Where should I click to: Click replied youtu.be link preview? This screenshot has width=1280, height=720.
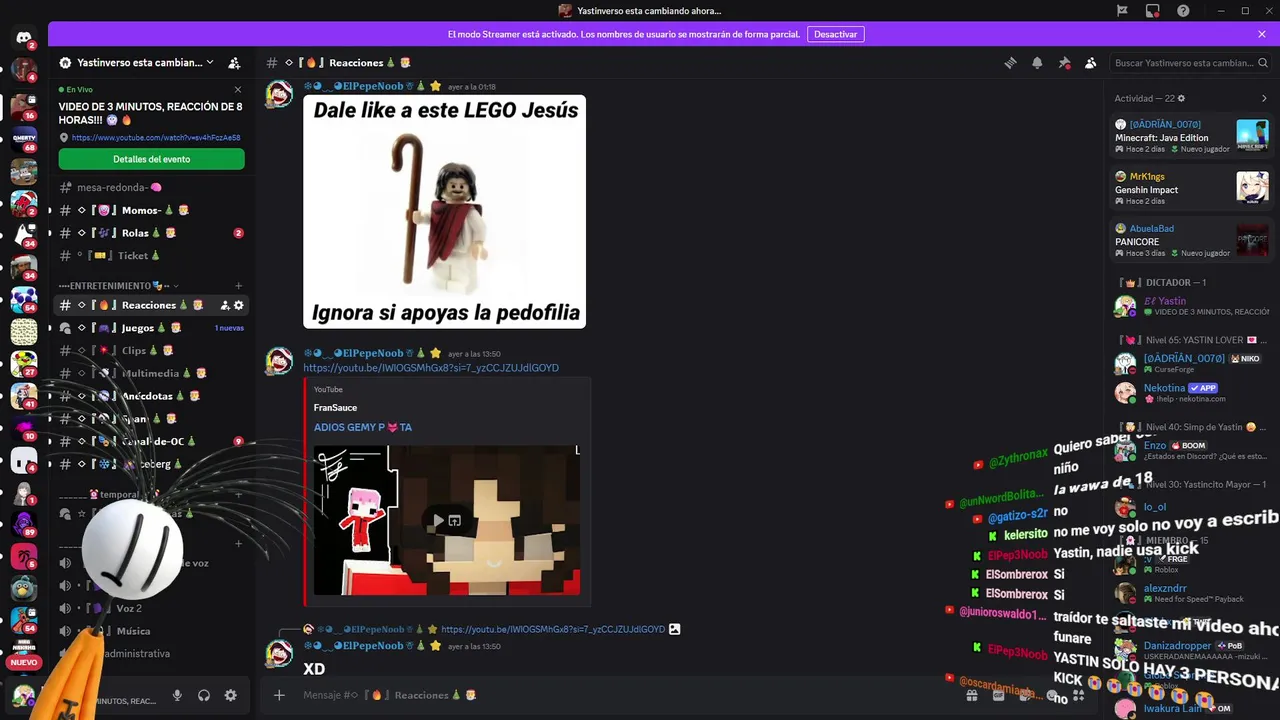coord(552,630)
